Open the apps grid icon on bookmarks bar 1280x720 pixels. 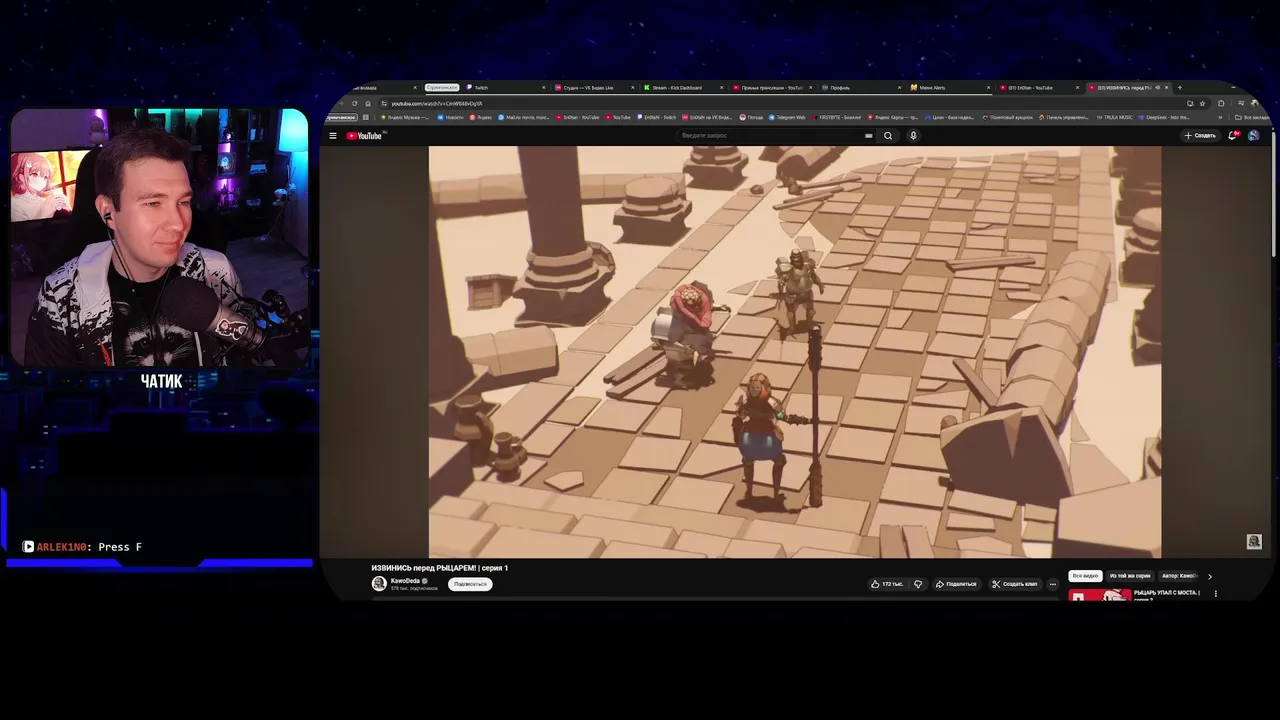(366, 117)
